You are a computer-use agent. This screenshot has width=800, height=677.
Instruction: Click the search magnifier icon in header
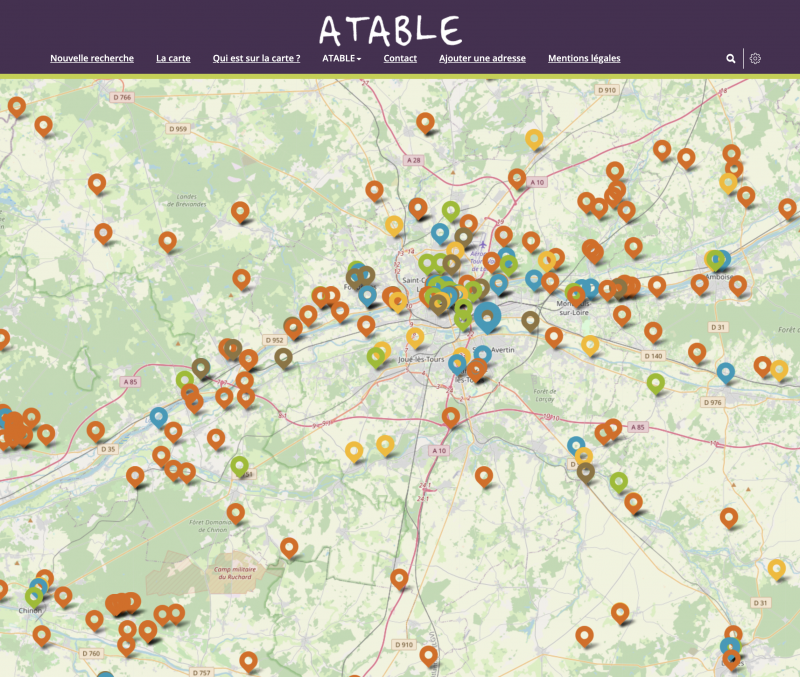[x=731, y=59]
